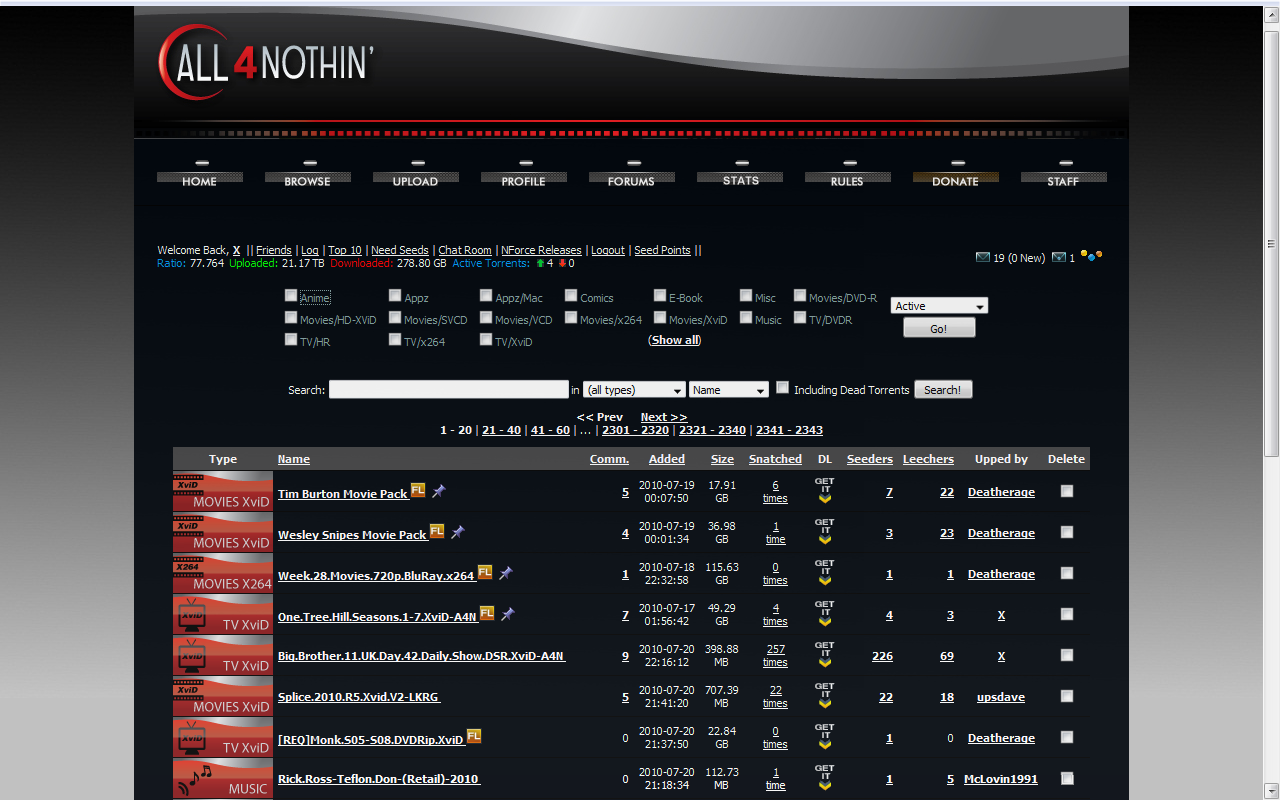The image size is (1280, 800).
Task: Open the Need Seeds link
Action: tap(400, 250)
